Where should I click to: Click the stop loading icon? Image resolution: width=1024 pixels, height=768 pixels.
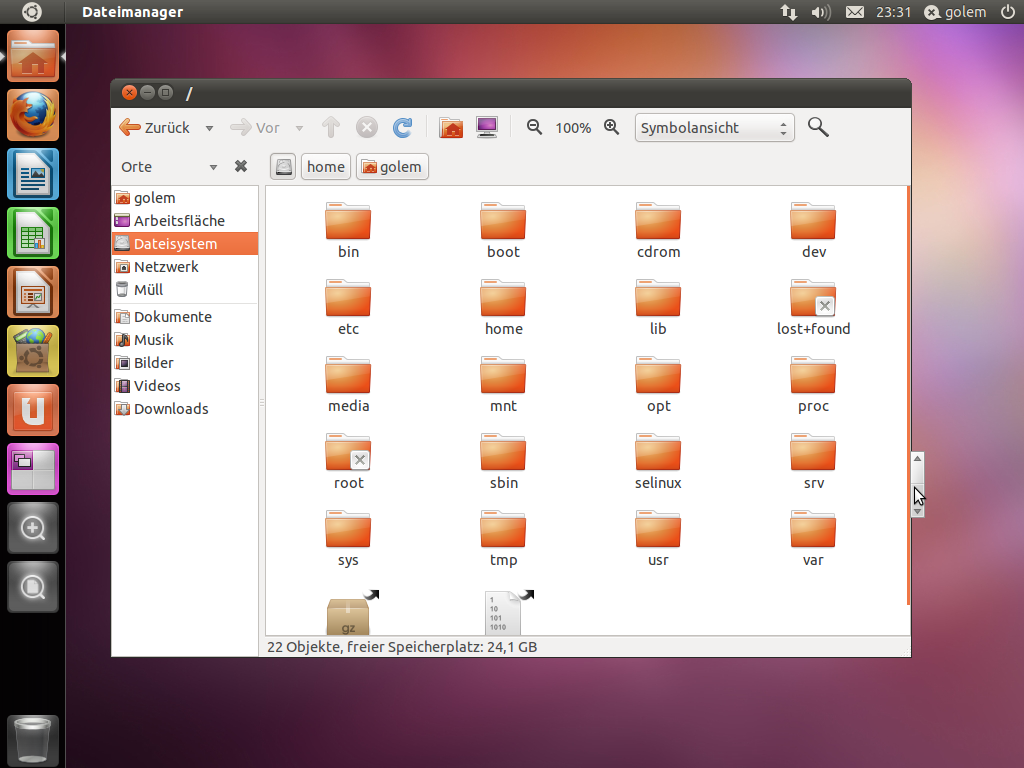(x=367, y=128)
